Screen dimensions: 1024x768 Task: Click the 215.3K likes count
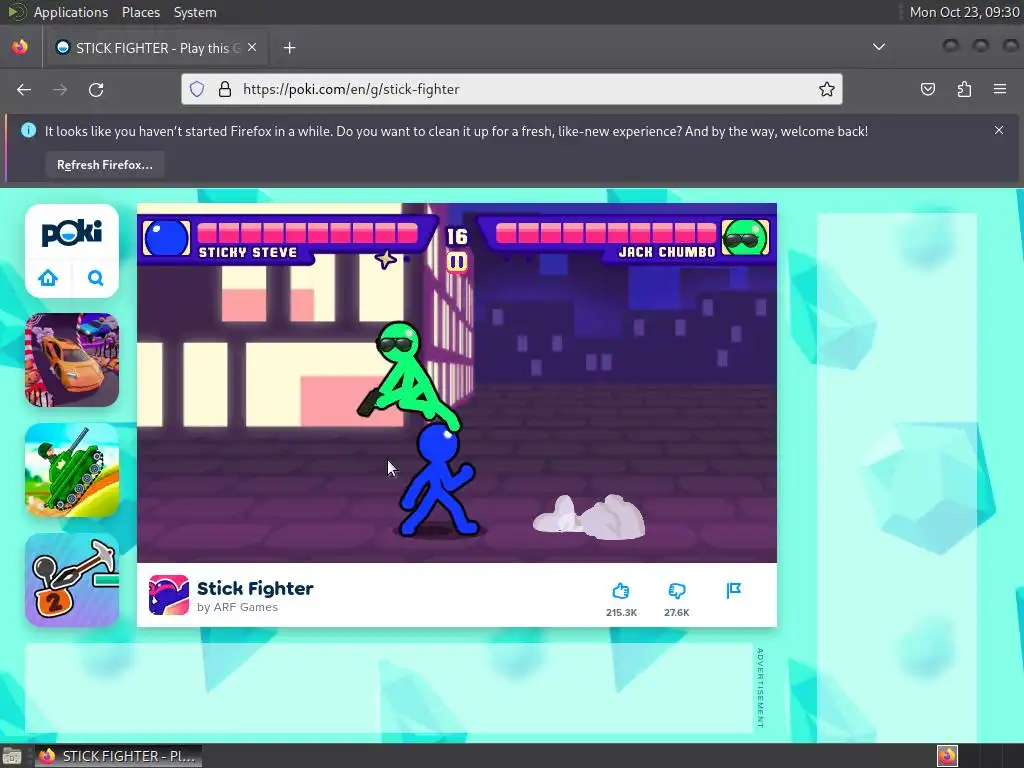click(621, 613)
